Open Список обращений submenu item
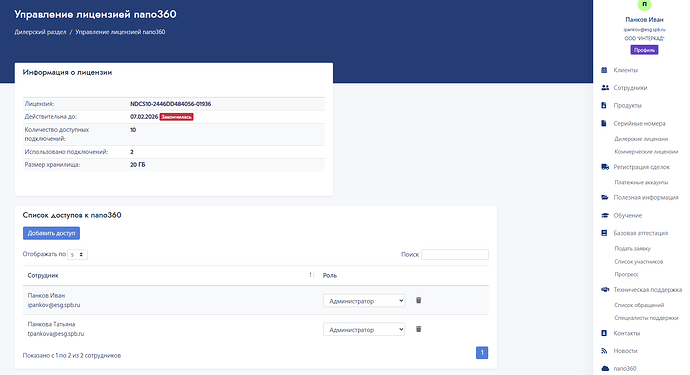 pyautogui.click(x=639, y=305)
